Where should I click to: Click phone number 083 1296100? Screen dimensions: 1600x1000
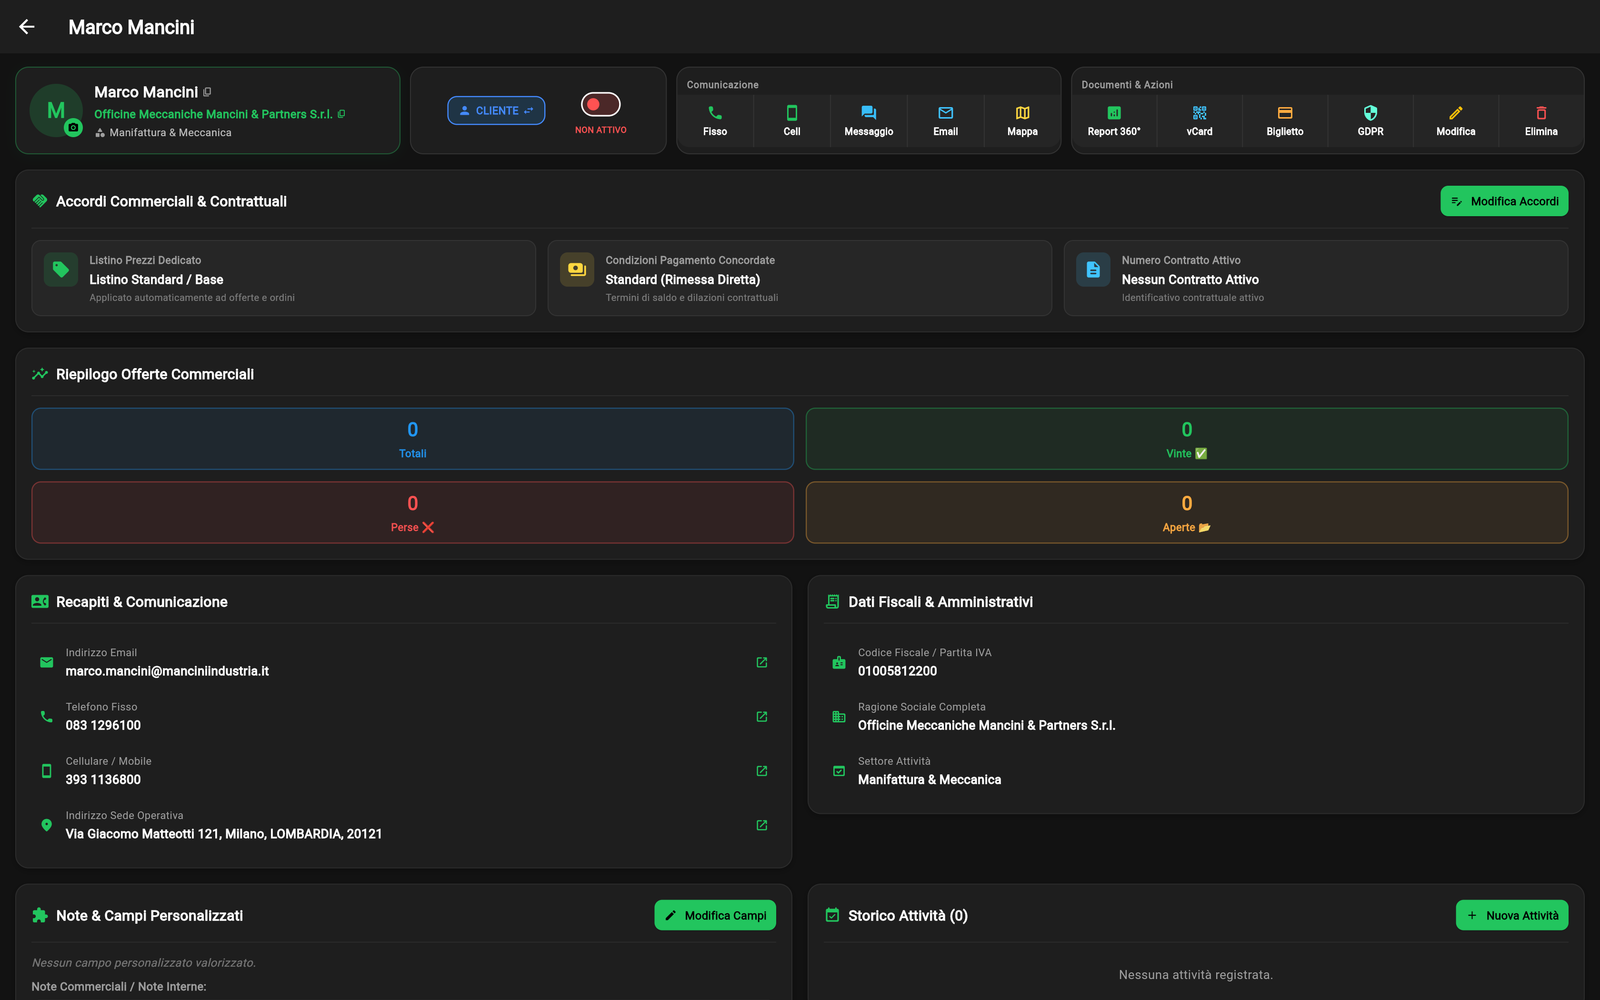(x=103, y=725)
